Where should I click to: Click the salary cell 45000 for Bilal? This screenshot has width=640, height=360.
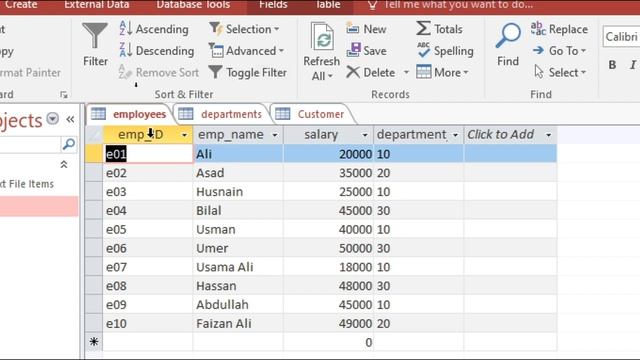tap(328, 210)
